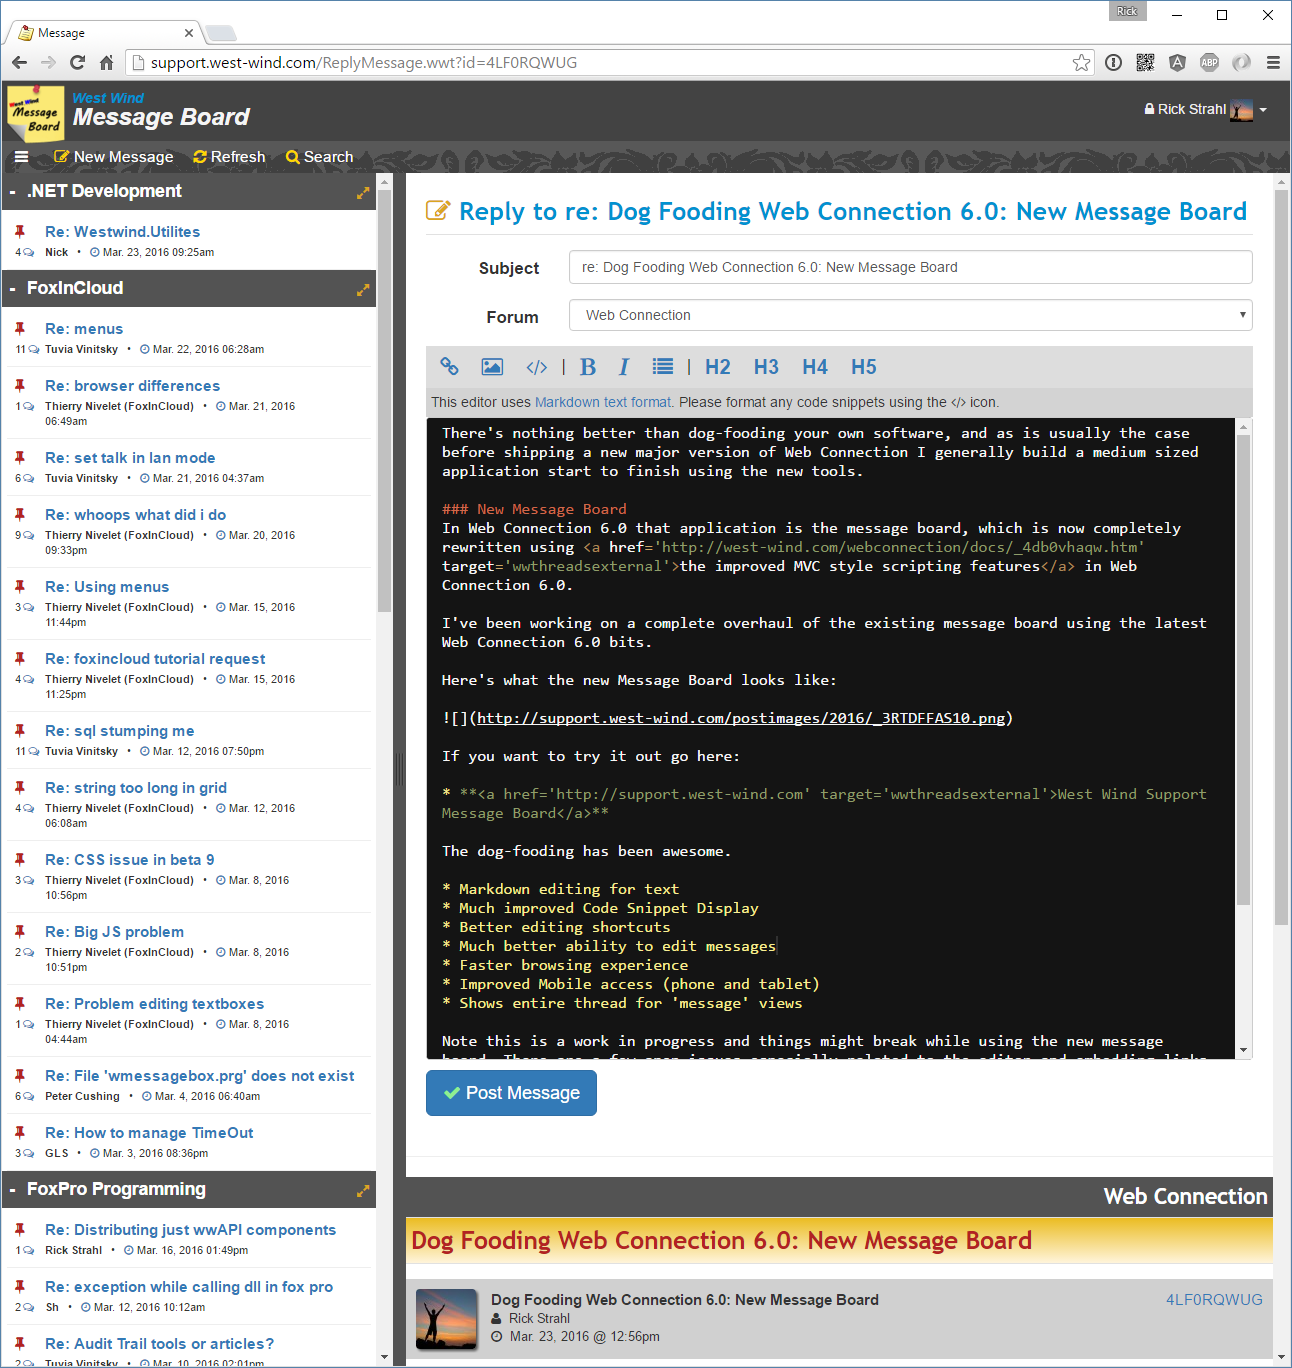Click Search in the toolbar

[319, 157]
